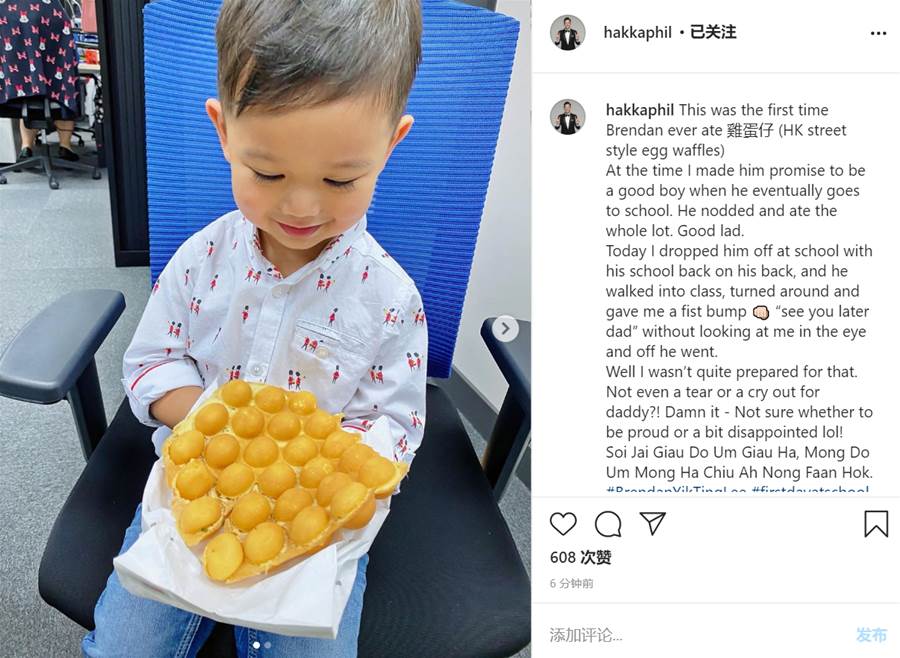Select the second carousel dot indicator
Image resolution: width=900 pixels, height=658 pixels.
click(x=268, y=645)
